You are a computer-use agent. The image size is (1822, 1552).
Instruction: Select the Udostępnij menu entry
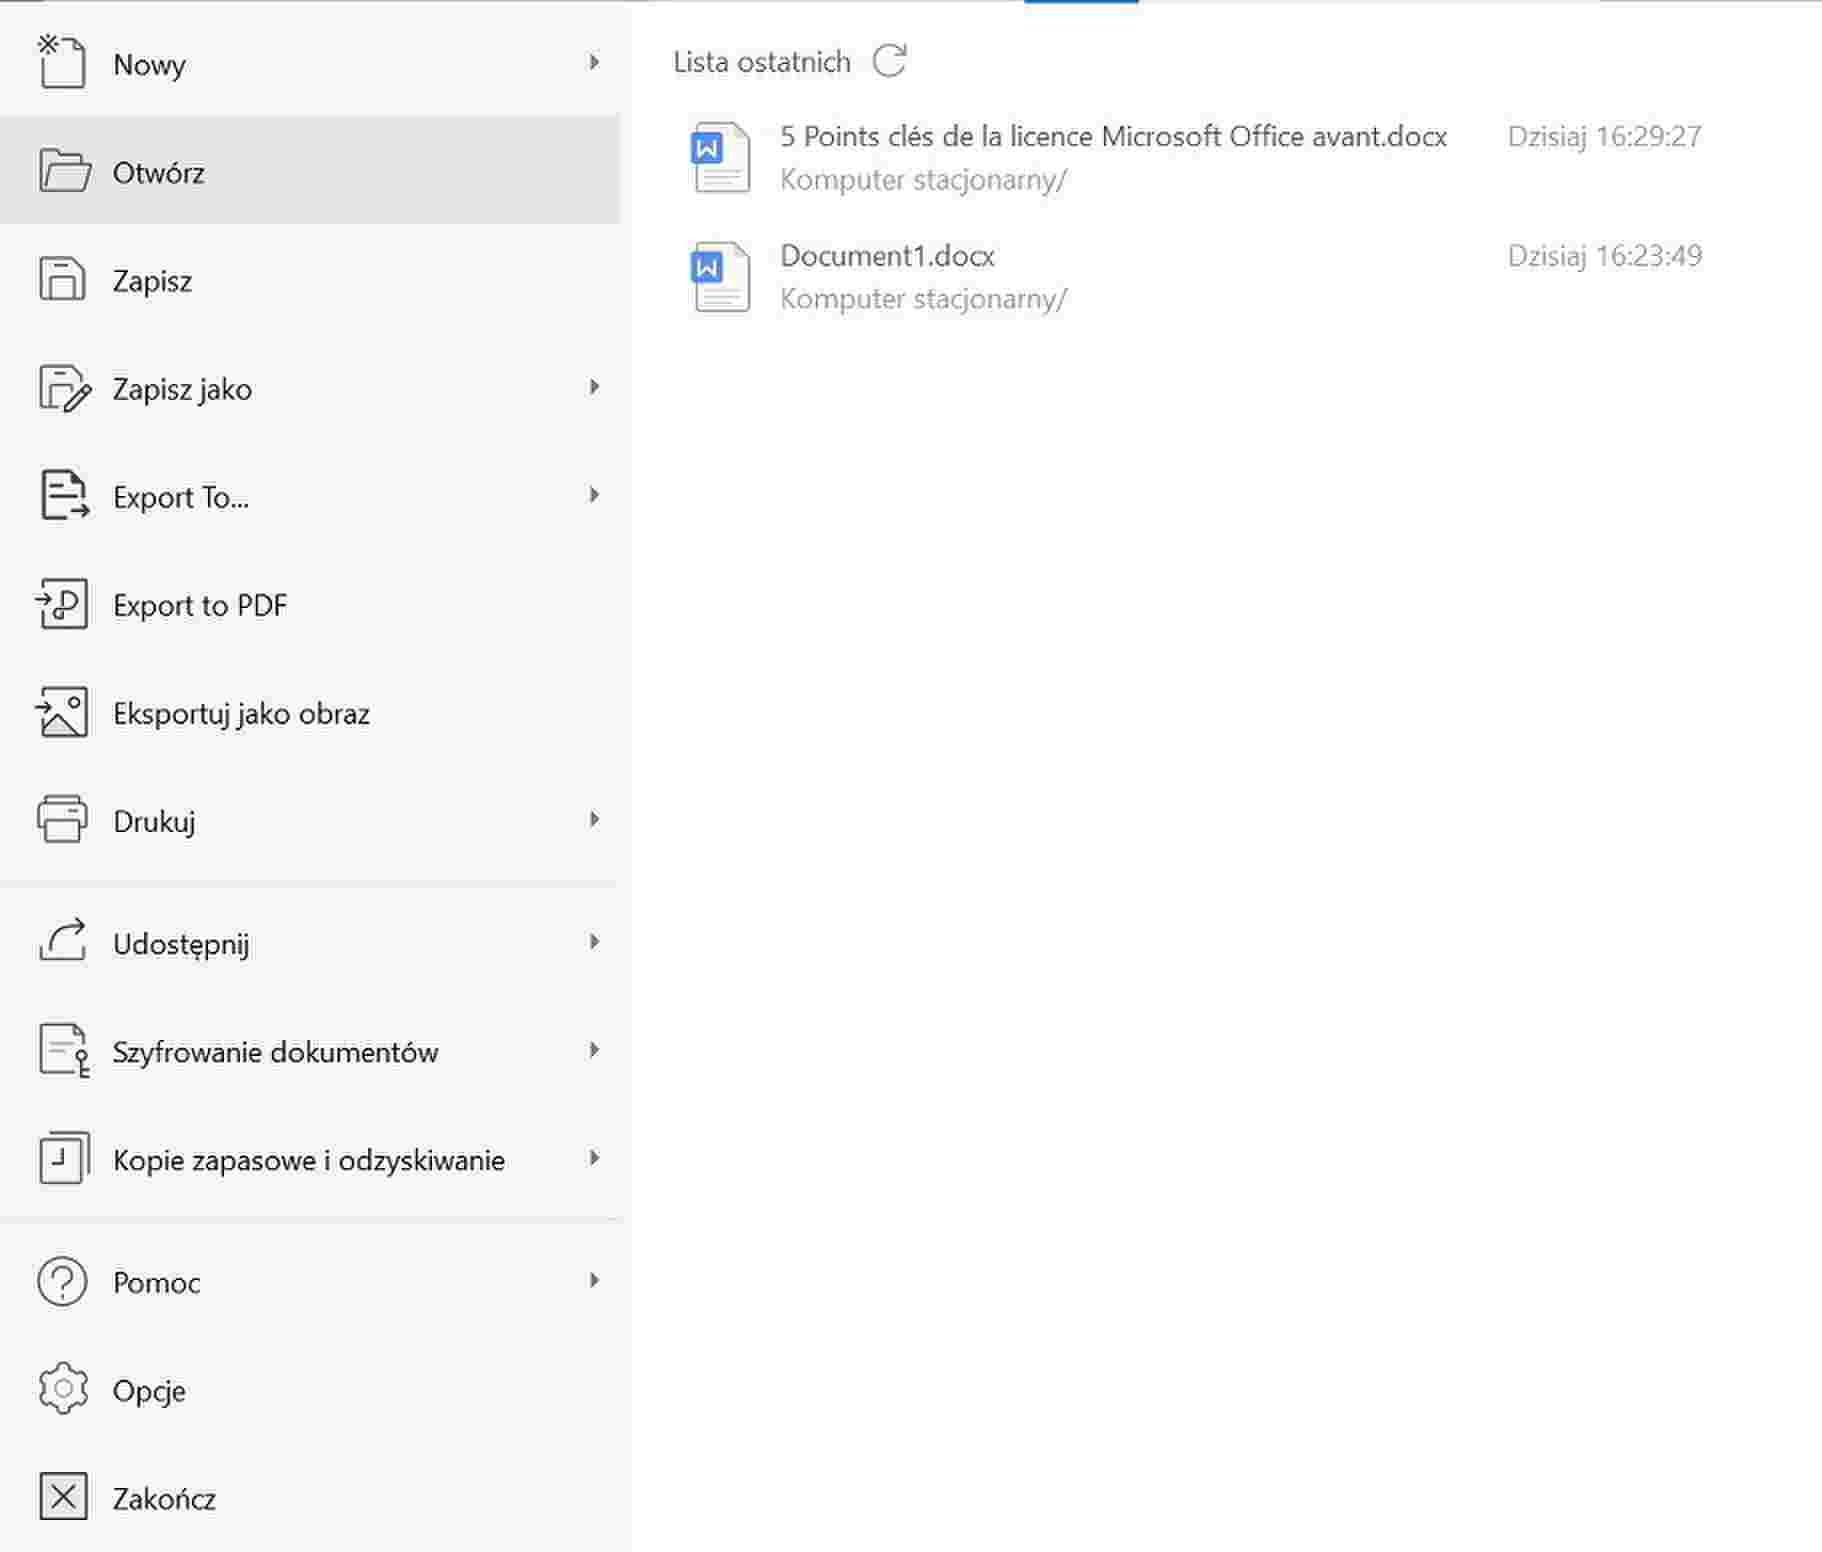pos(310,943)
